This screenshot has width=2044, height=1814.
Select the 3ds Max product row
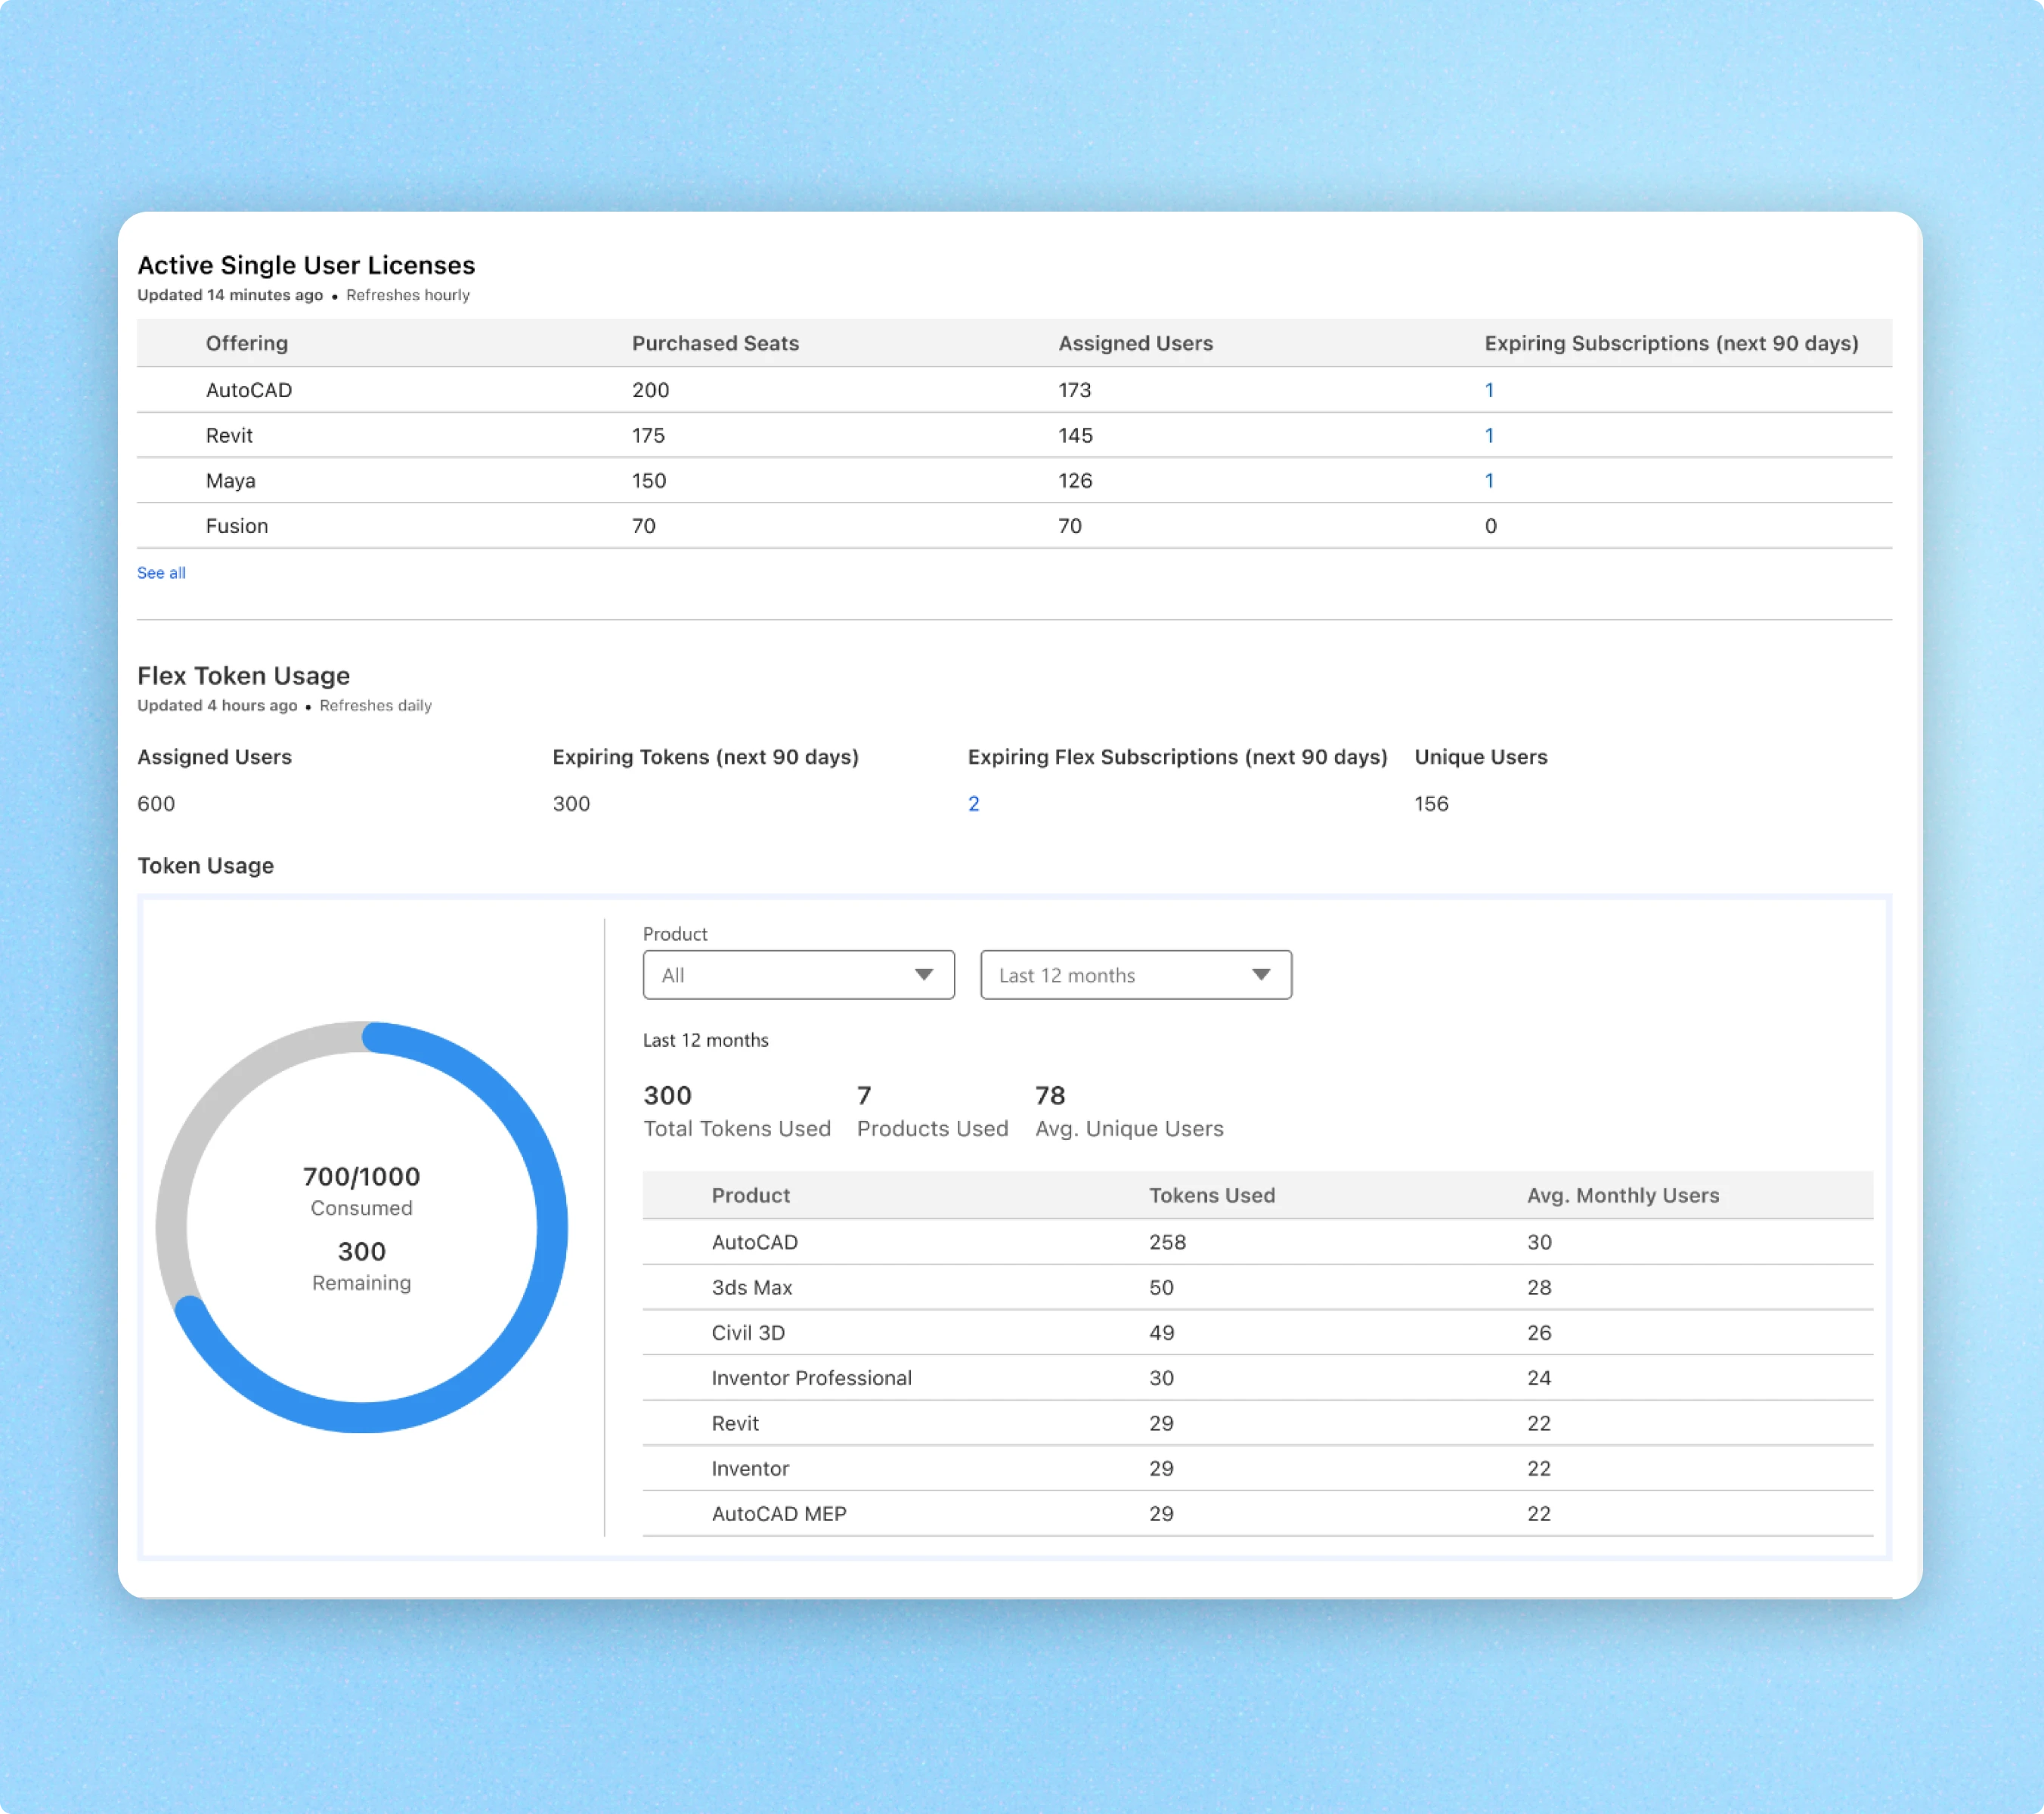point(1257,1287)
